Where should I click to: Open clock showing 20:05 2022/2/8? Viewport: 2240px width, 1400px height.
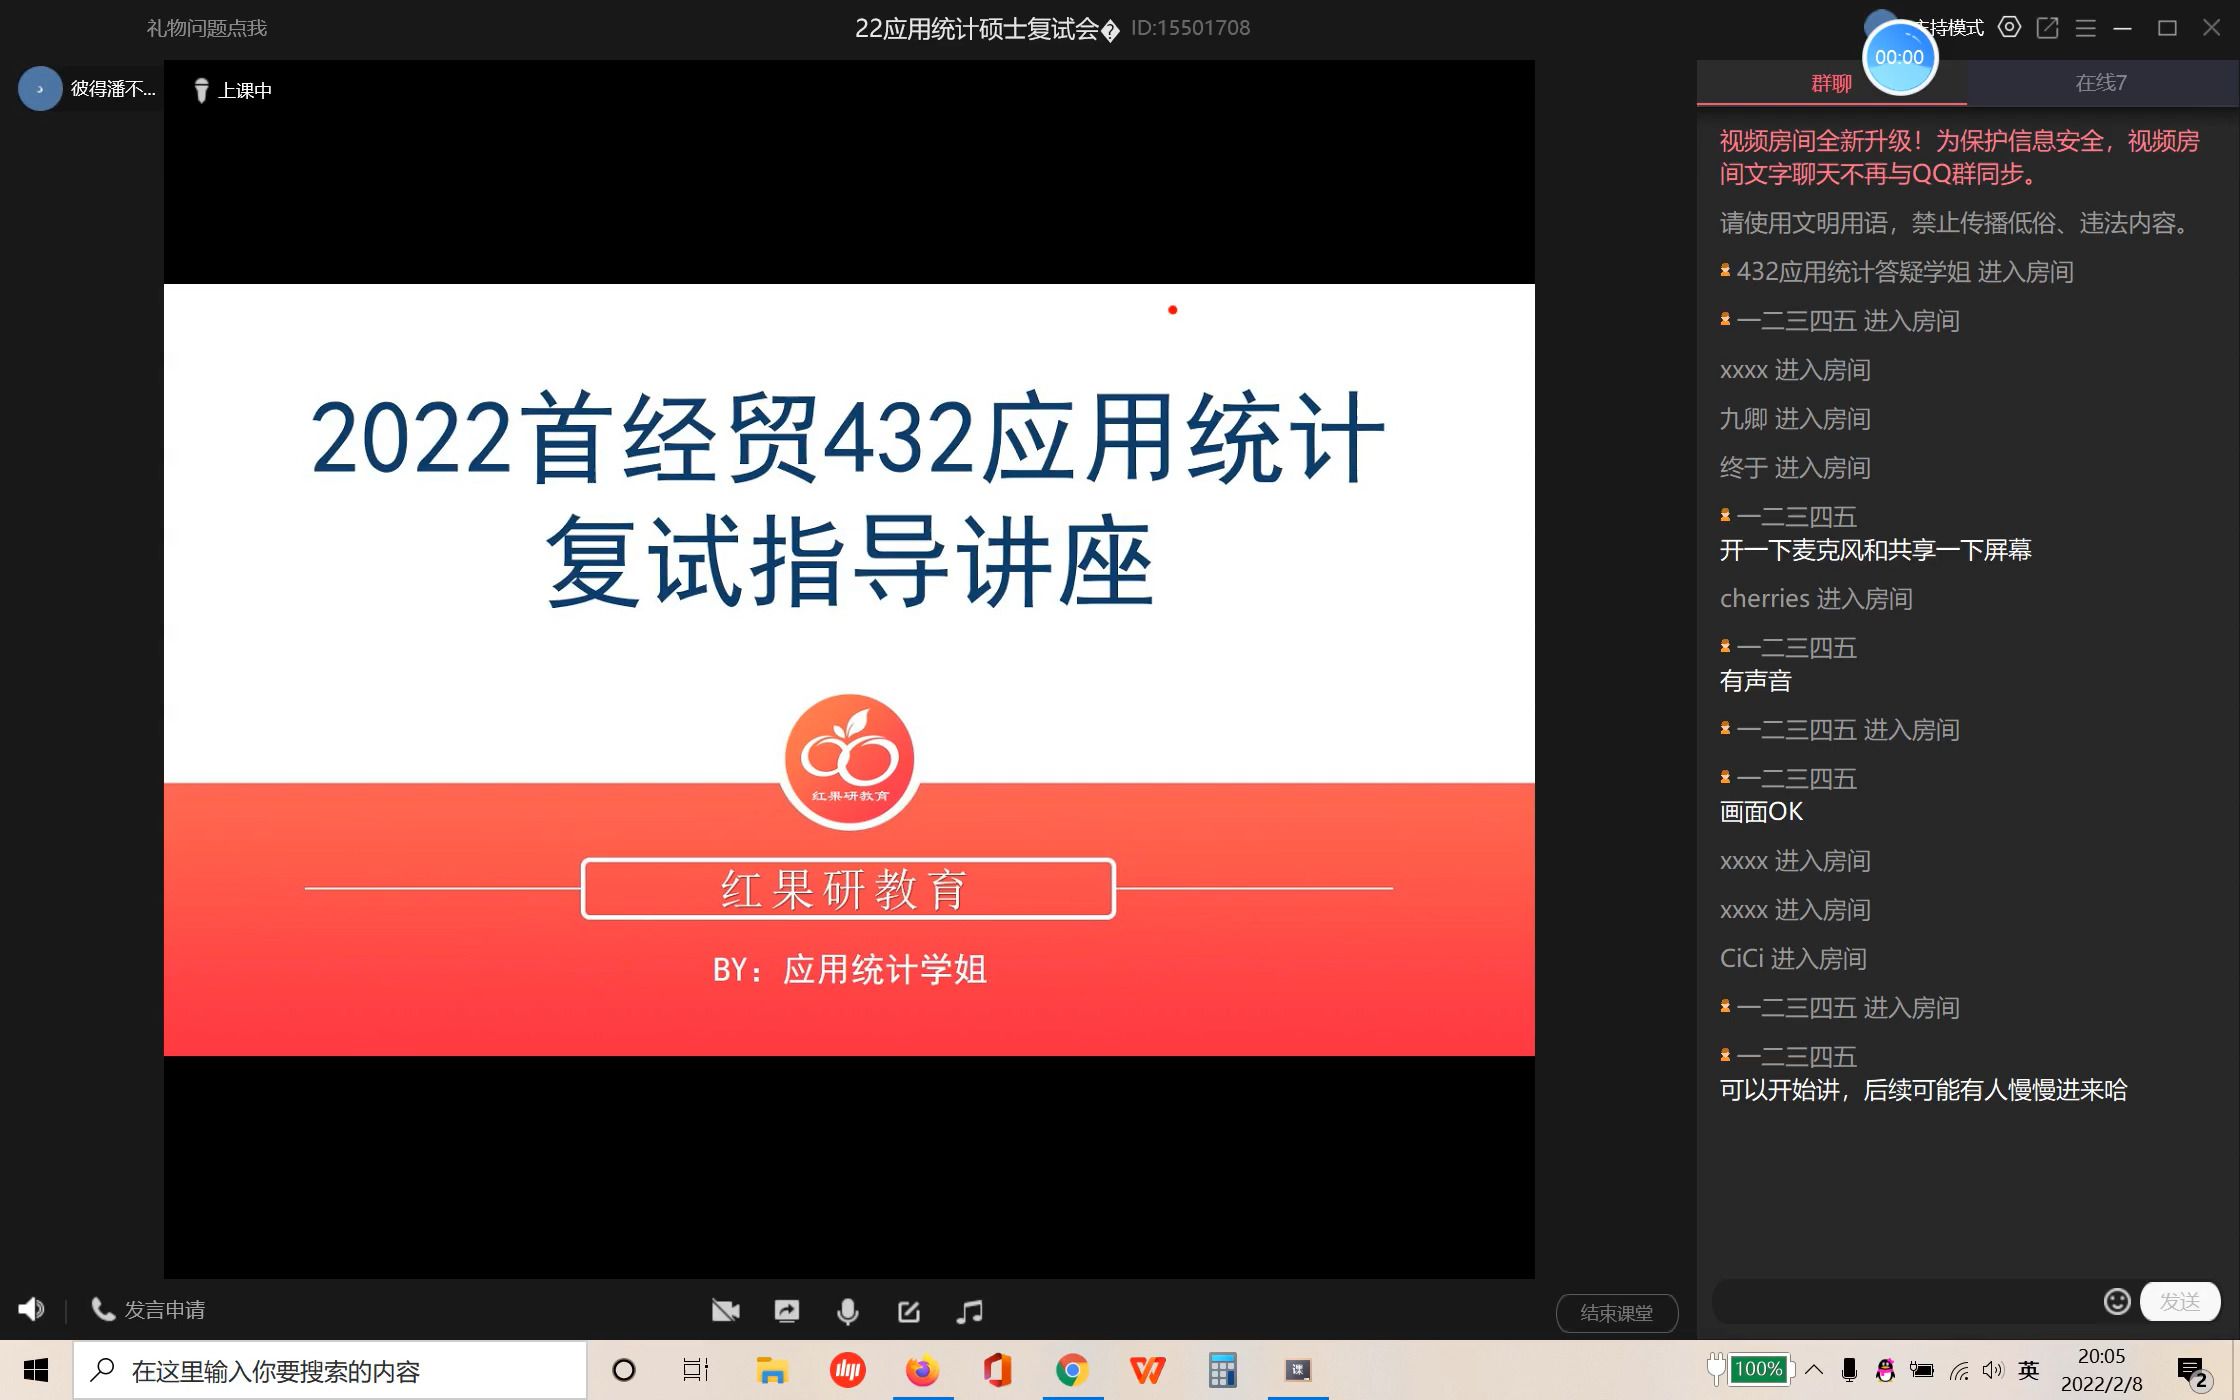pos(2102,1370)
